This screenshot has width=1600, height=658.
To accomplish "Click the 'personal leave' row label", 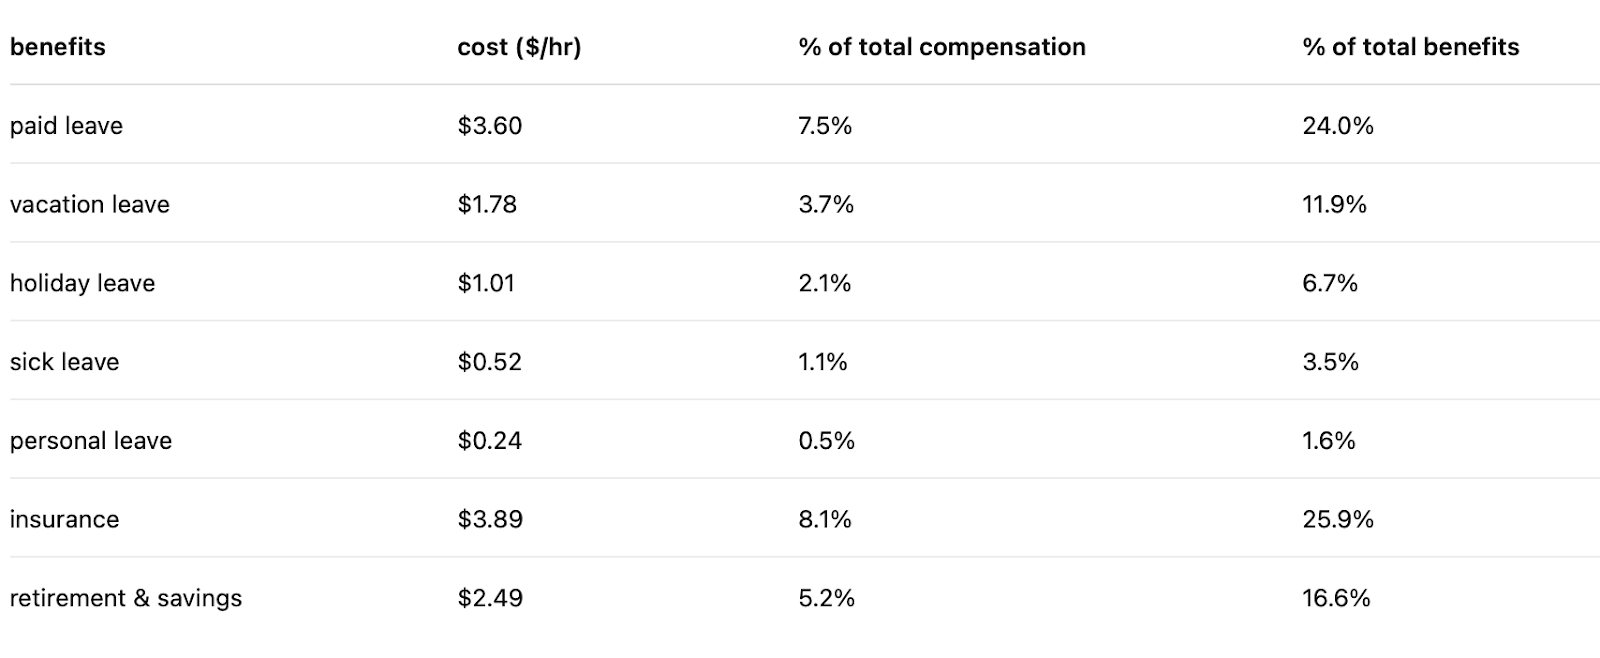I will (91, 441).
